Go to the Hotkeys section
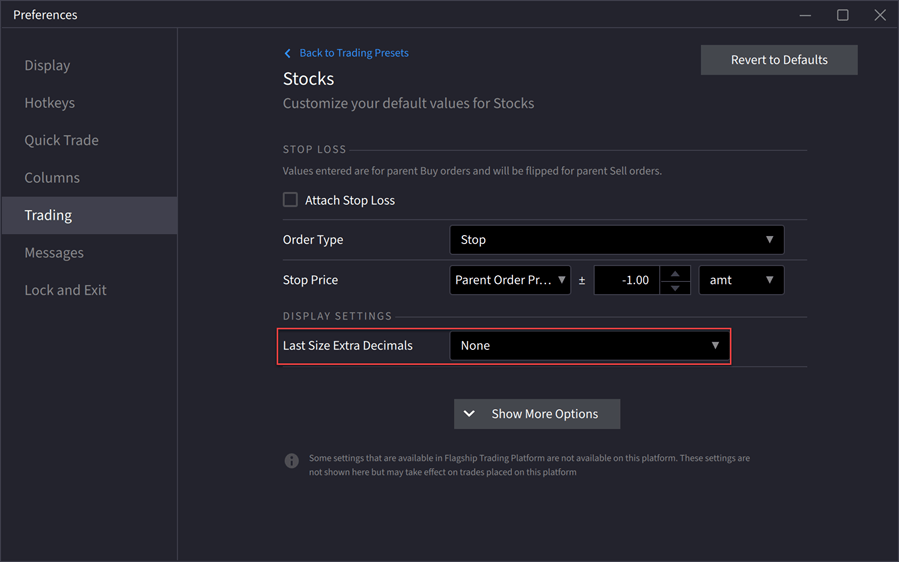Image resolution: width=899 pixels, height=562 pixels. coord(50,103)
